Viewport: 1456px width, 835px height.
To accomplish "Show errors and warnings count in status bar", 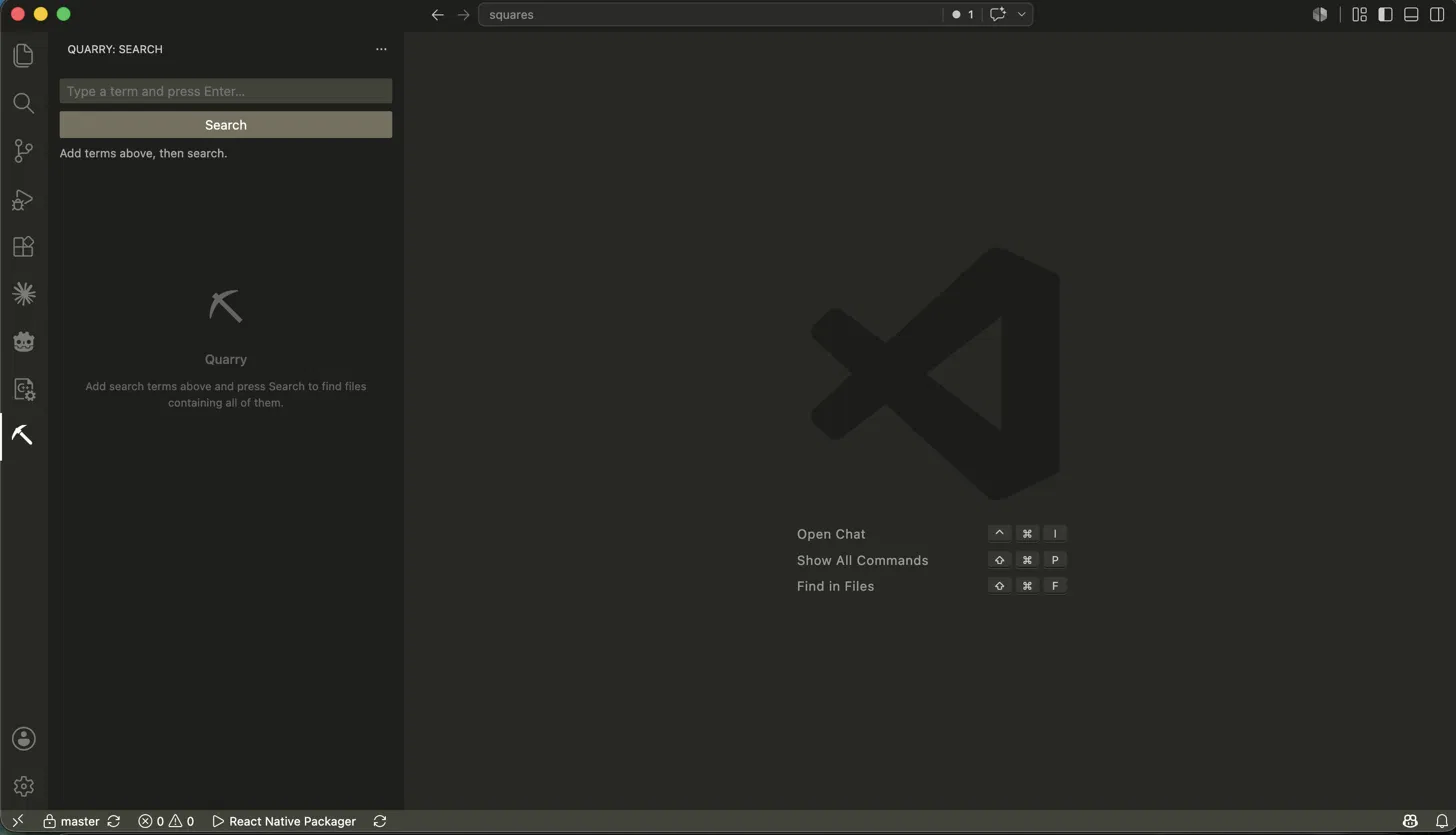I will (x=166, y=821).
